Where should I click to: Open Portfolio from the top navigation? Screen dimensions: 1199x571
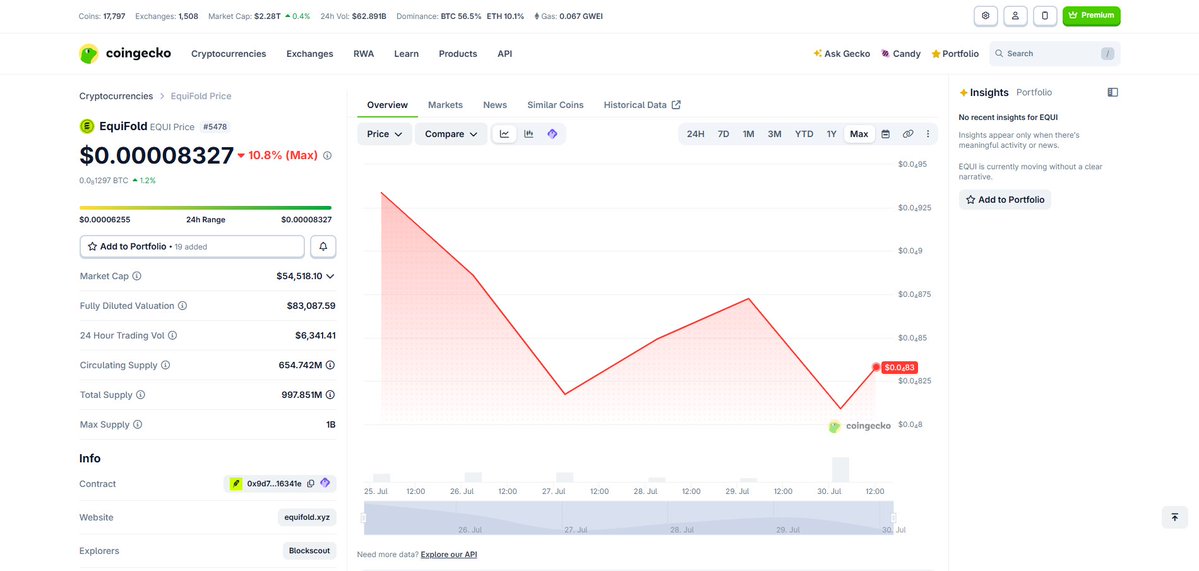[955, 54]
